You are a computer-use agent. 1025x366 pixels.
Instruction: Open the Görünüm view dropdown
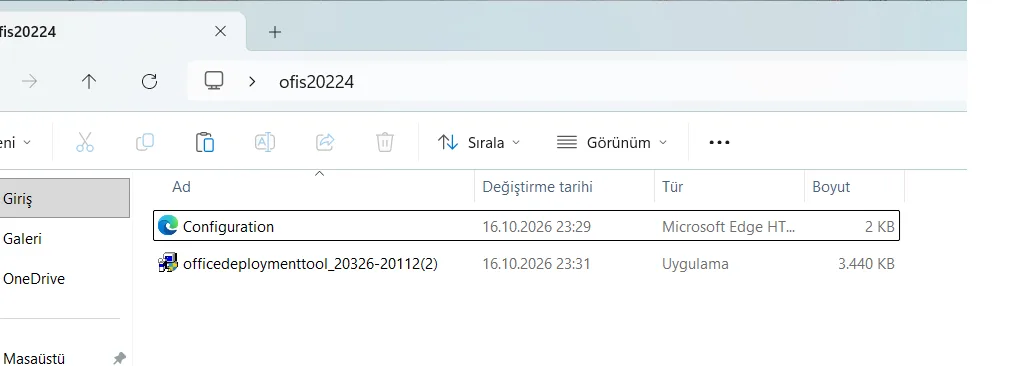(x=612, y=142)
